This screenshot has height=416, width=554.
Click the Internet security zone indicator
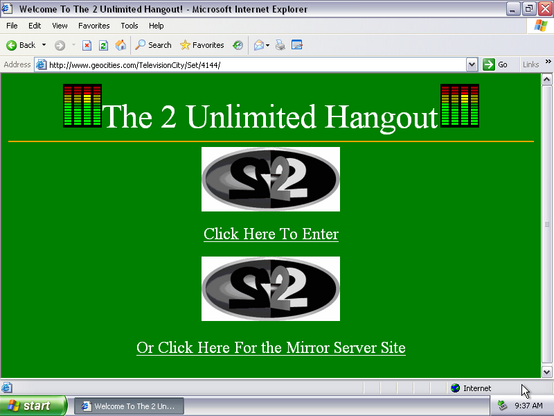click(x=471, y=388)
